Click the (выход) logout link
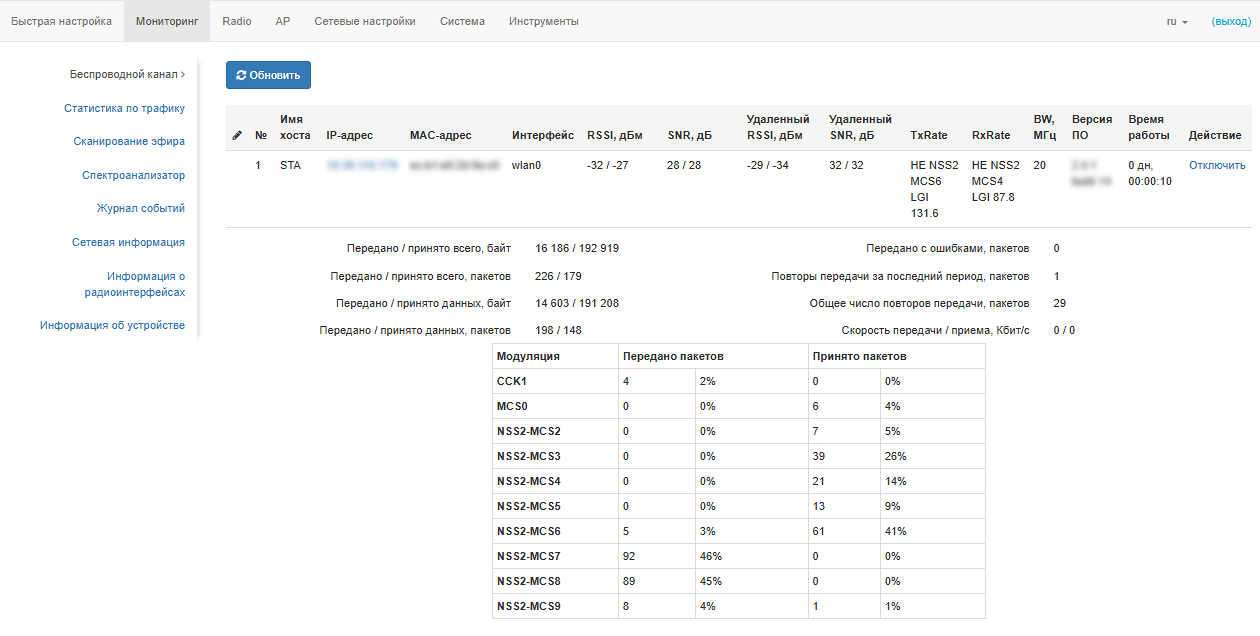 pyautogui.click(x=1230, y=21)
